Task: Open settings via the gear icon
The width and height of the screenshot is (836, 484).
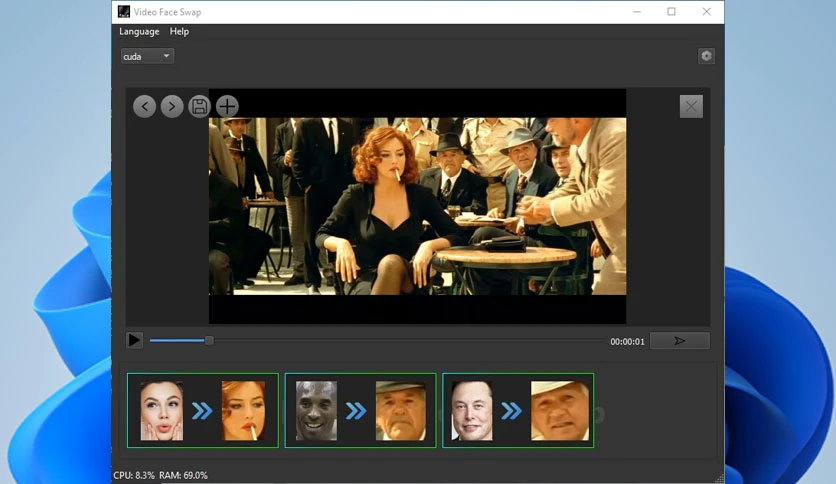Action: click(706, 56)
